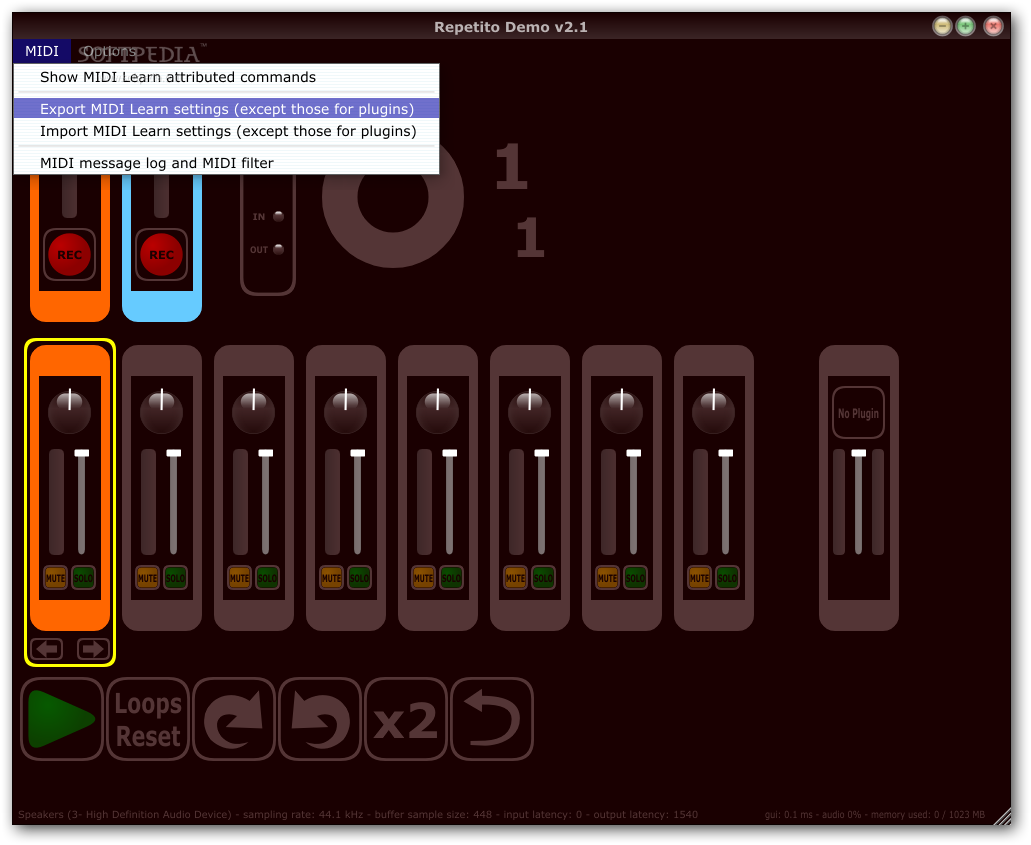Click the No Plugin slot button
The image size is (1031, 845).
point(858,413)
